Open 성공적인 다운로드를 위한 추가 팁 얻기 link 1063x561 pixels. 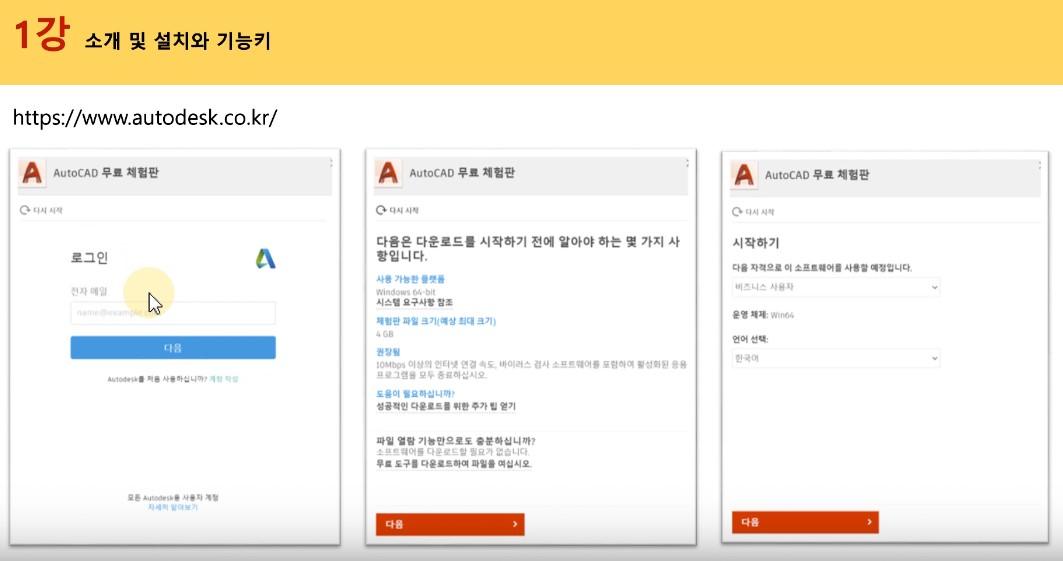tap(446, 407)
